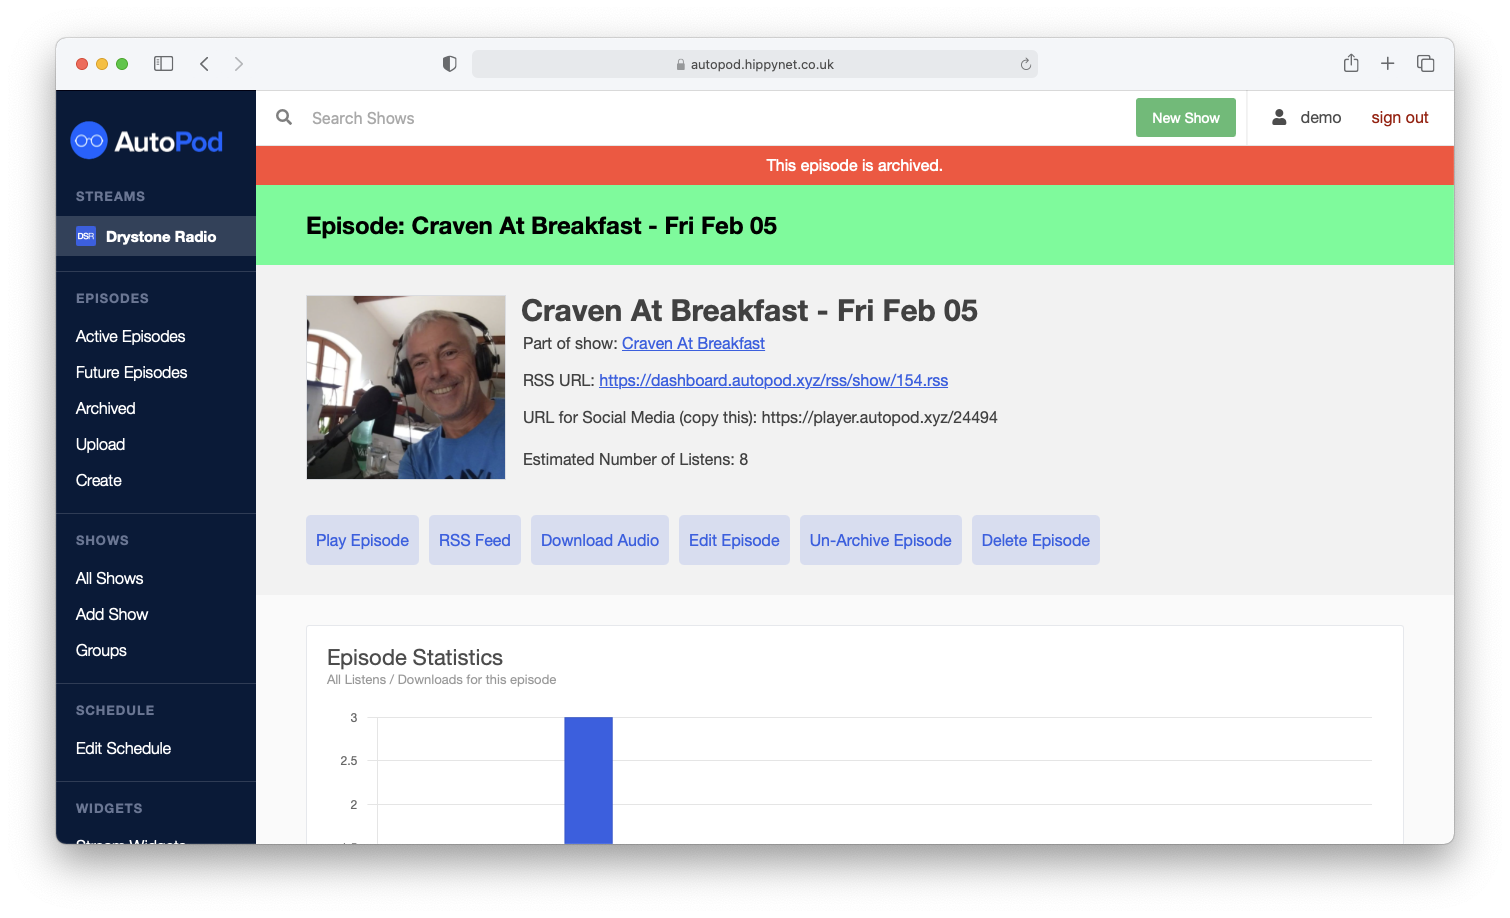Click the Play Episode button
Screen dimensions: 1510x918
coord(362,540)
